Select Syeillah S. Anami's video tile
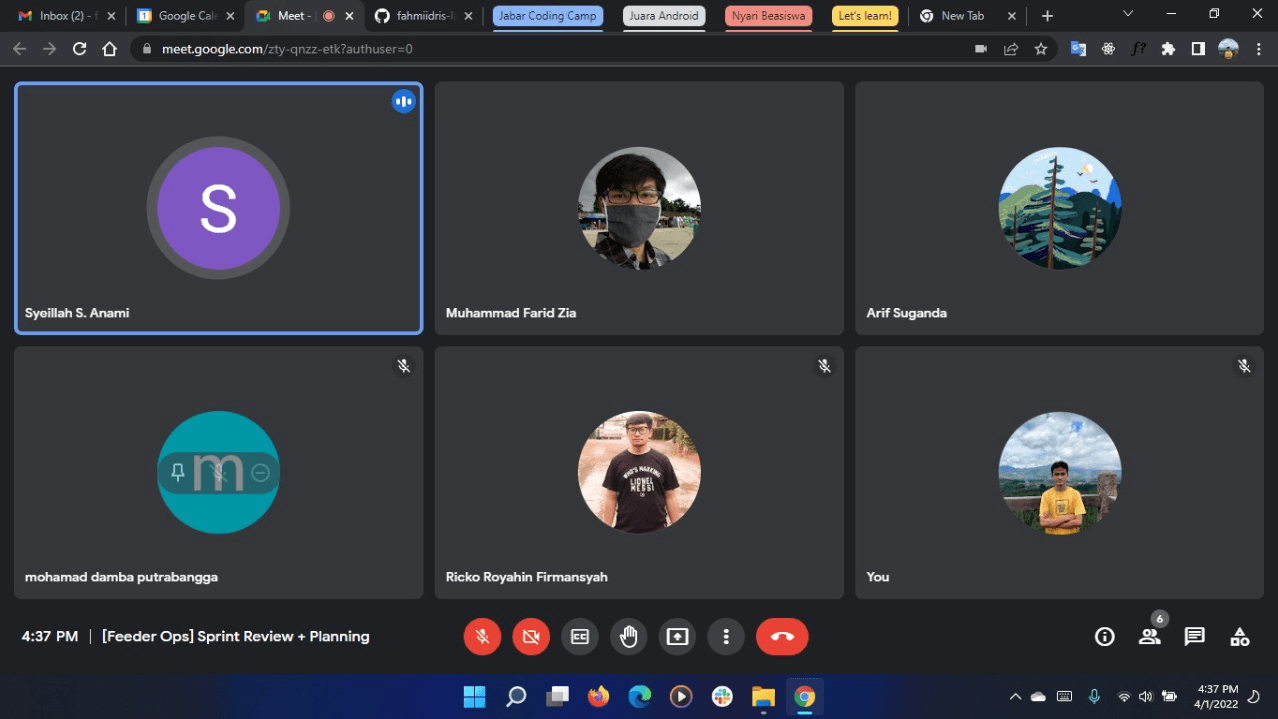Viewport: 1278px width, 719px height. tap(218, 208)
